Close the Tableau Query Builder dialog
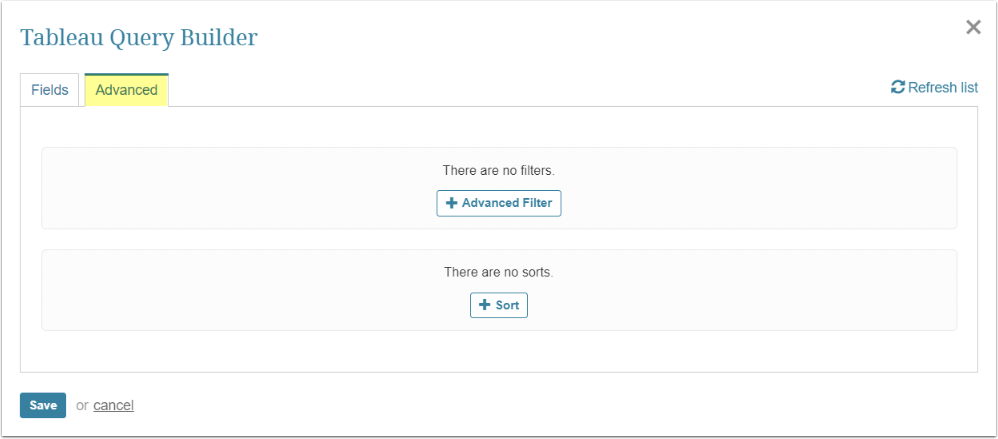Screen dimensions: 998x439 [973, 28]
